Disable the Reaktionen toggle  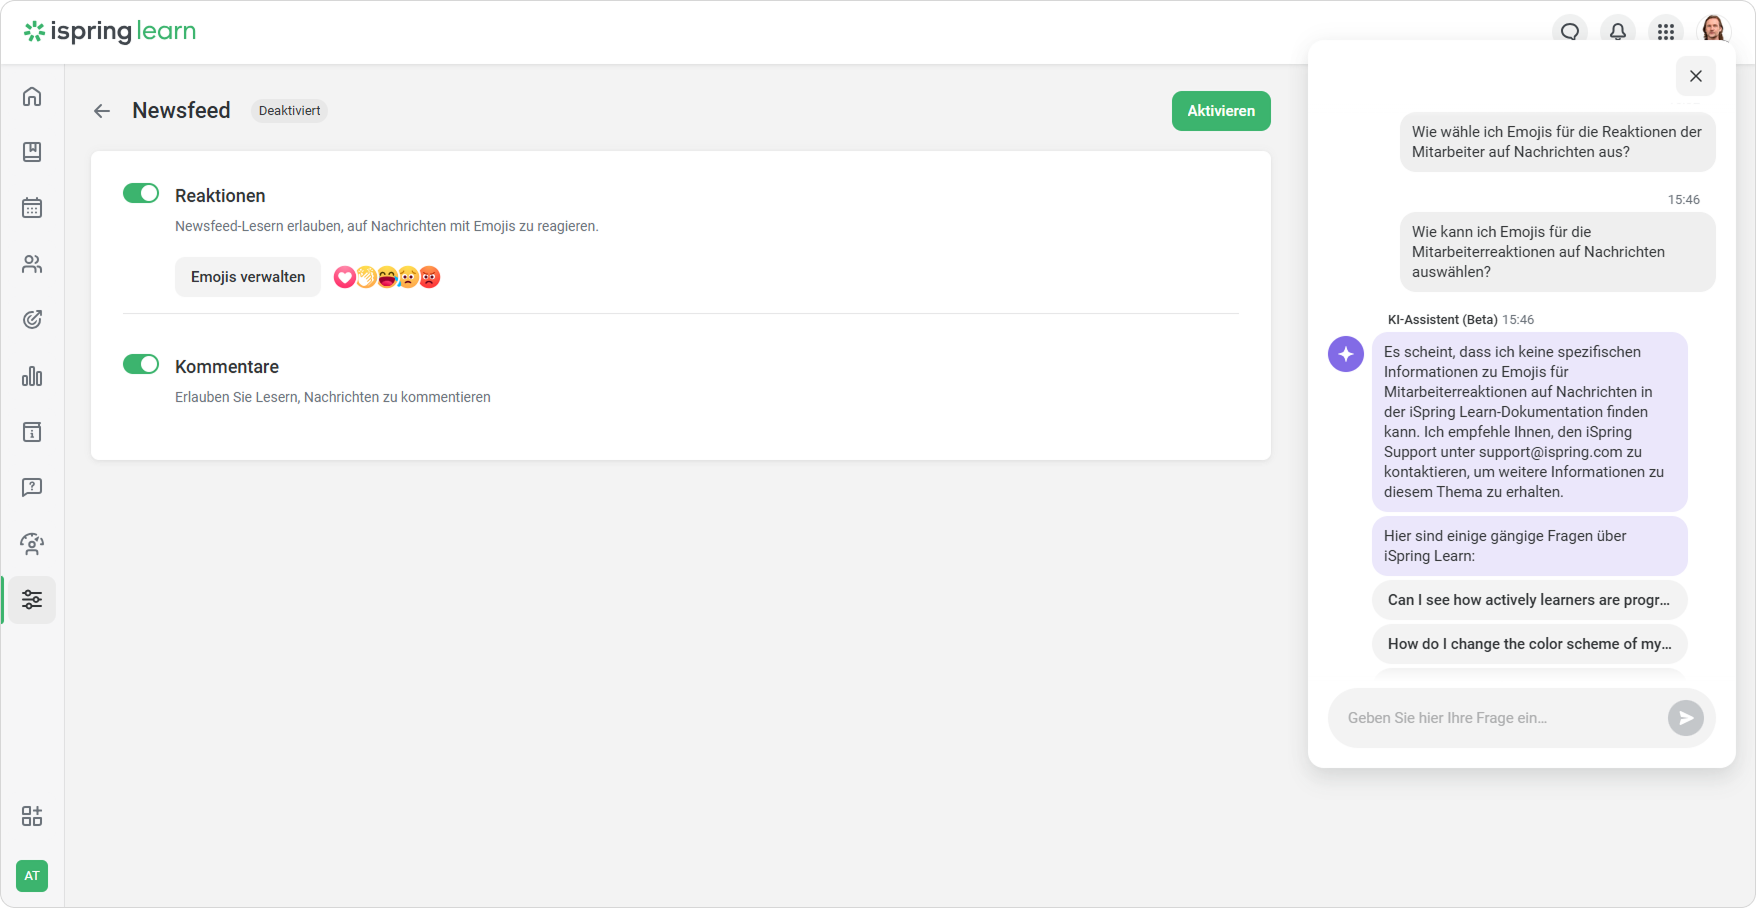tap(141, 193)
